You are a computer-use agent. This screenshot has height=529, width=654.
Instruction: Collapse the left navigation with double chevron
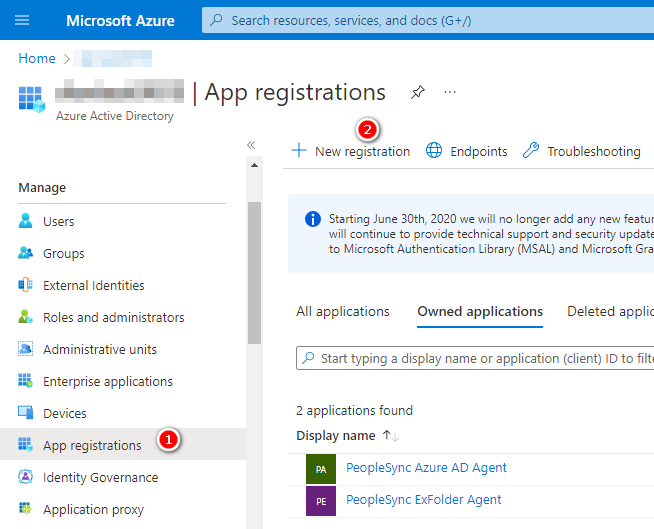coord(251,145)
